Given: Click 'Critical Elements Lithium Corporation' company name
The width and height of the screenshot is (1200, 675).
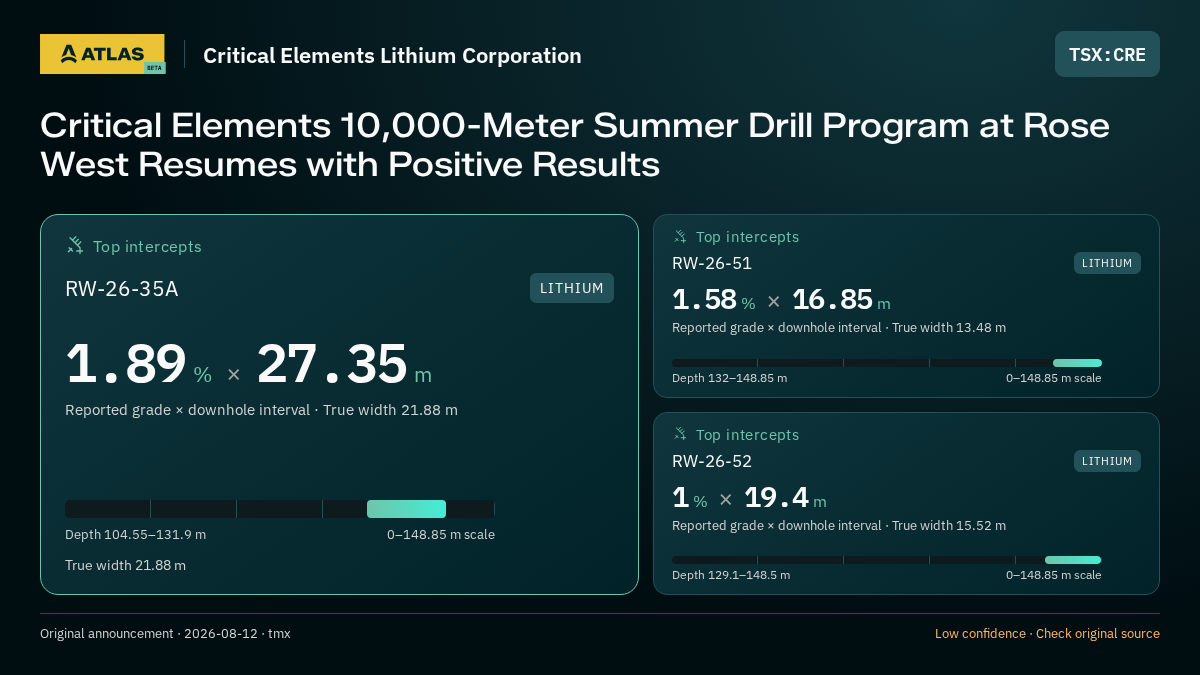Looking at the screenshot, I should coord(392,56).
